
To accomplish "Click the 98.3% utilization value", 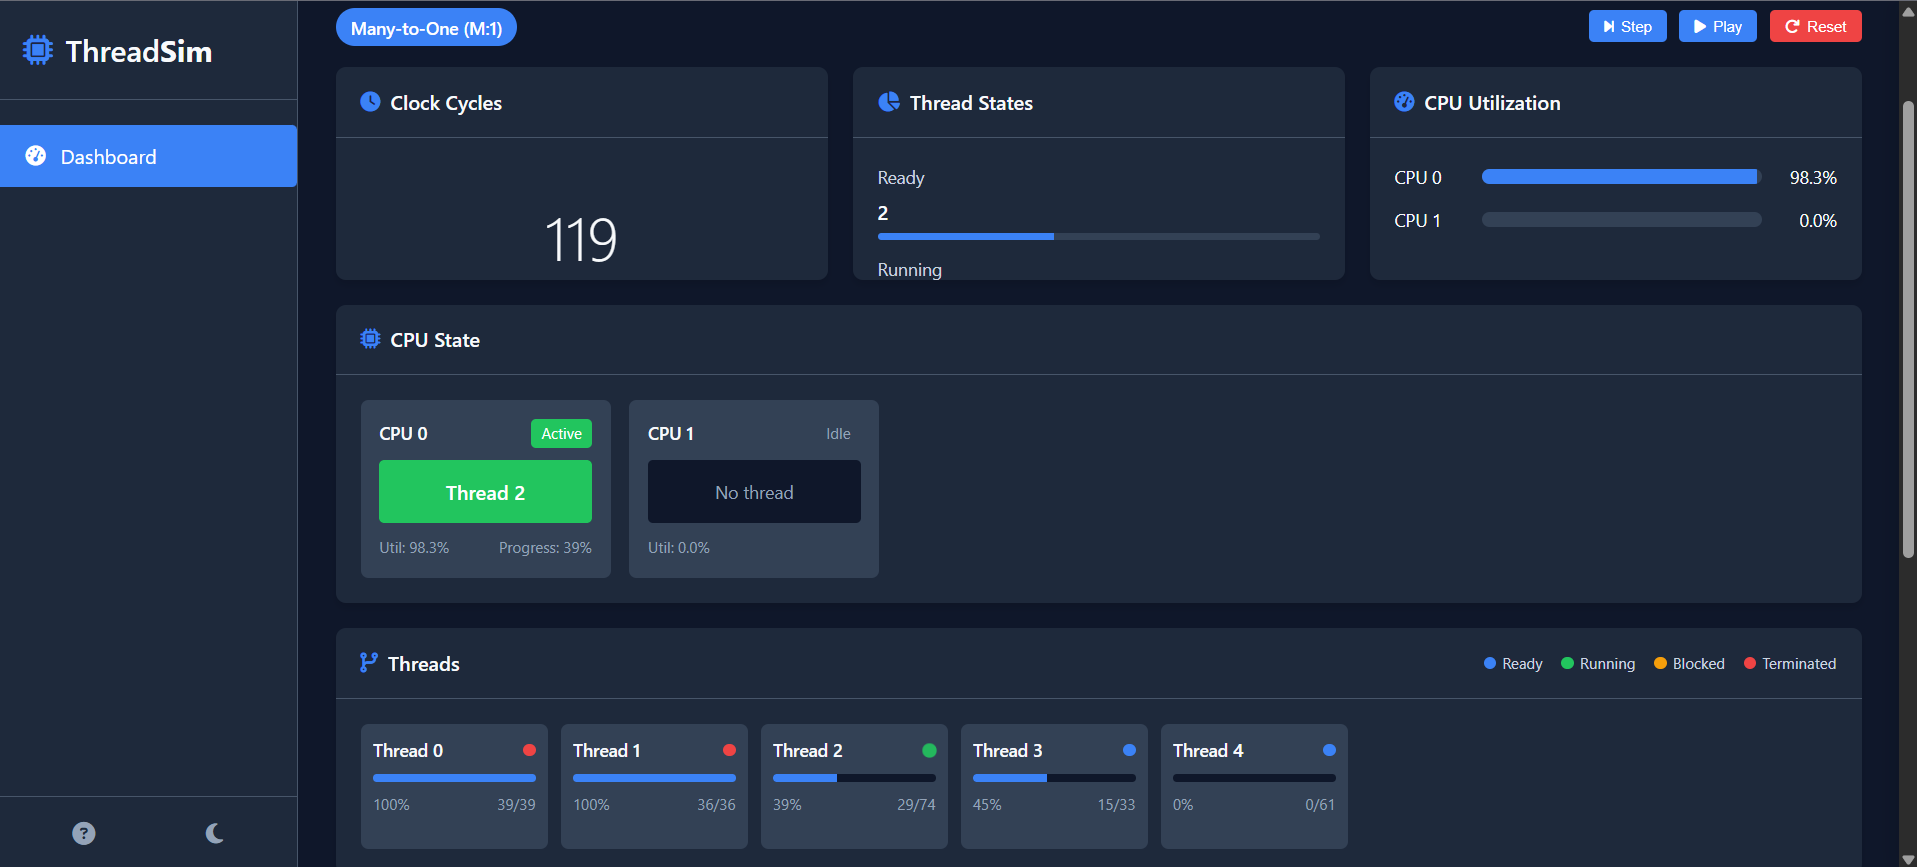I will [x=1812, y=177].
